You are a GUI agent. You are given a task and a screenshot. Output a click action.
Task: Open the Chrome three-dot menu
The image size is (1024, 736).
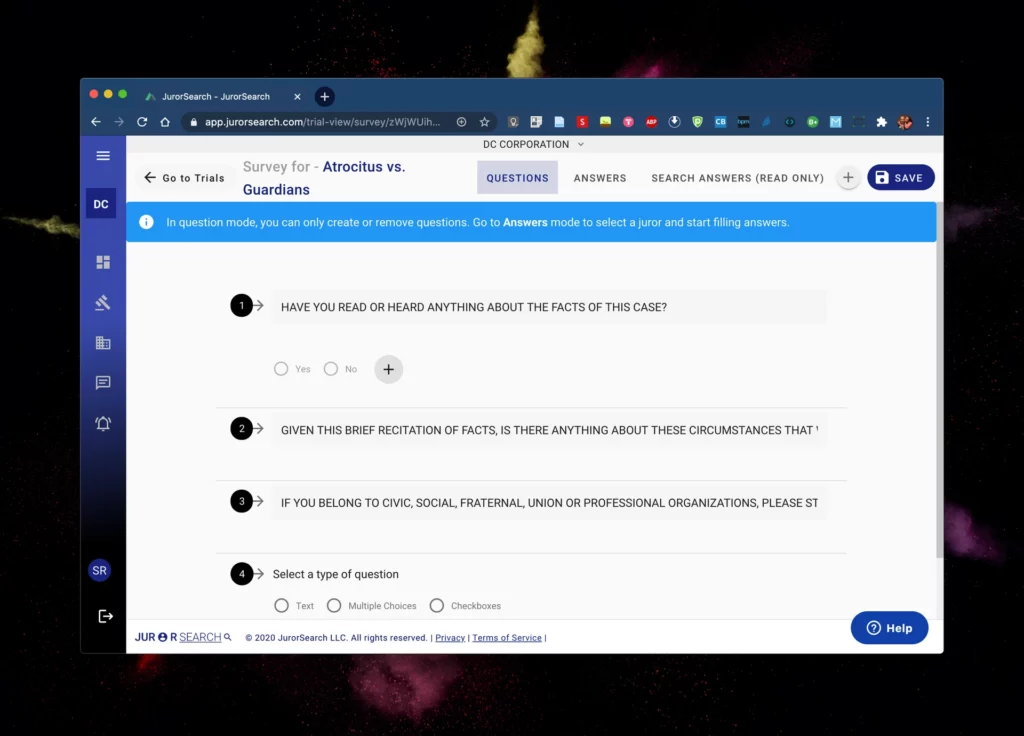click(x=927, y=122)
